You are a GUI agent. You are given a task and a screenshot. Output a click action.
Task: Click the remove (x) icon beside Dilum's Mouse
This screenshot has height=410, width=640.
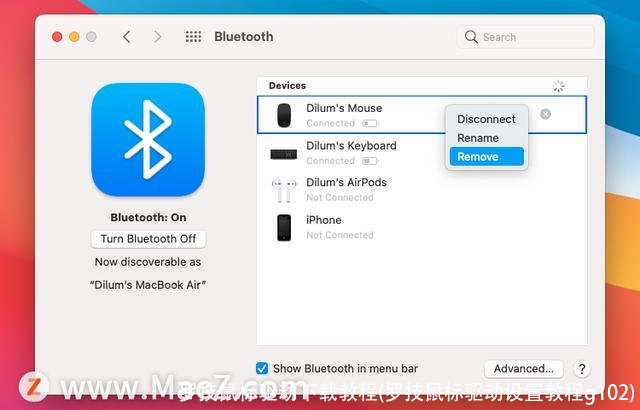click(545, 114)
